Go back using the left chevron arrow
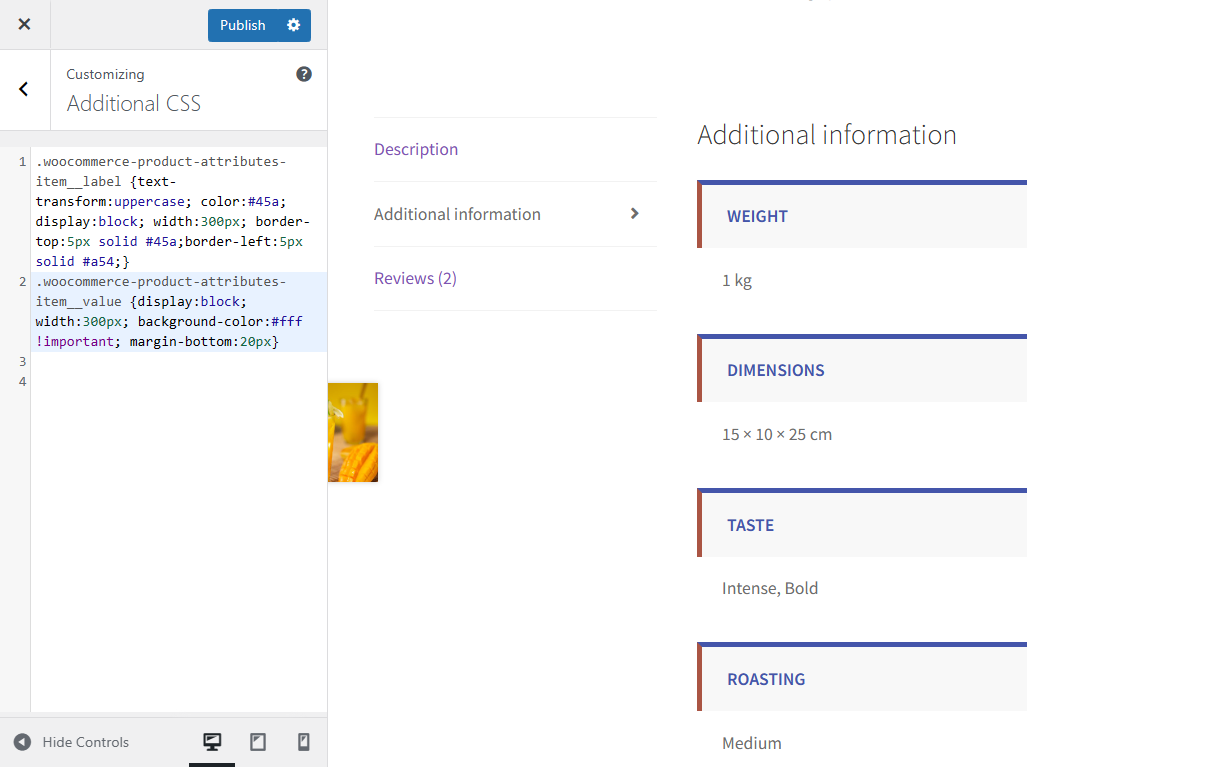This screenshot has width=1223, height=767. pos(24,89)
